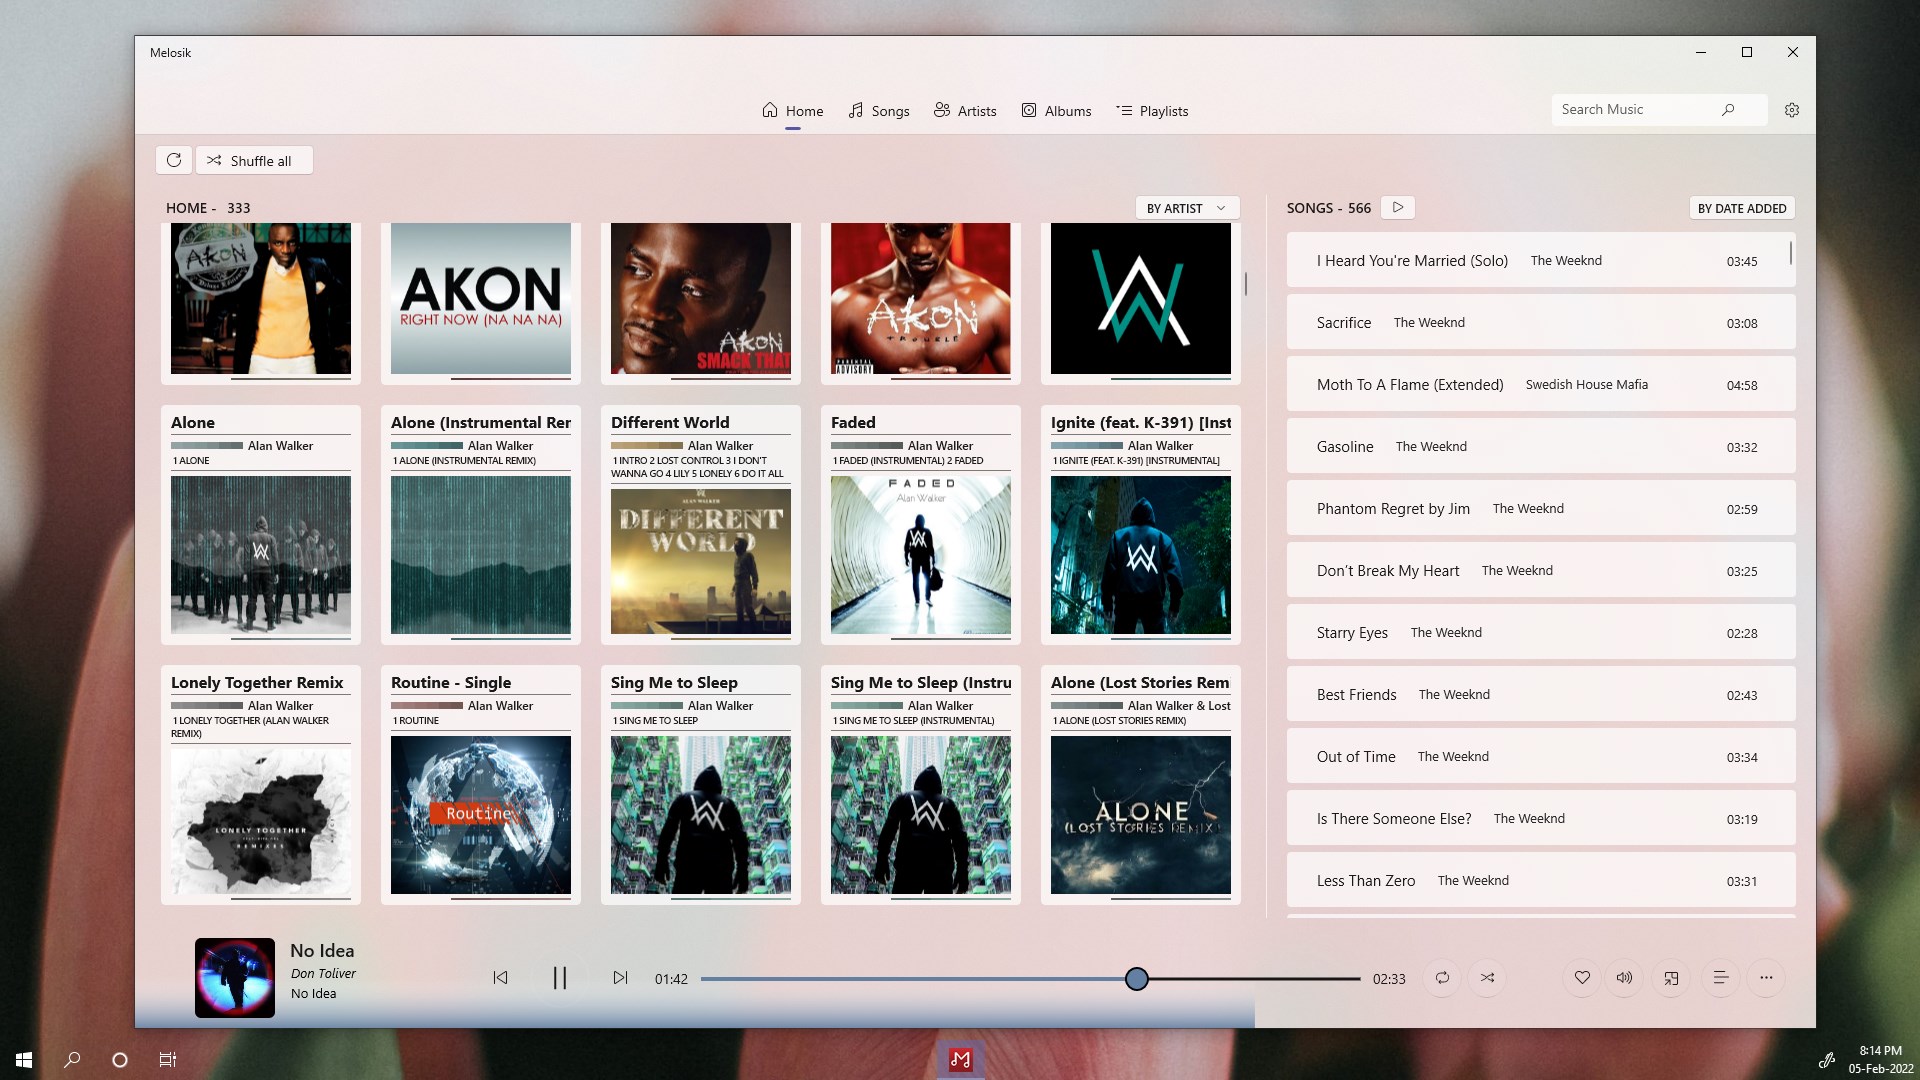Open the settings gear icon
This screenshot has width=1920, height=1080.
coord(1792,110)
